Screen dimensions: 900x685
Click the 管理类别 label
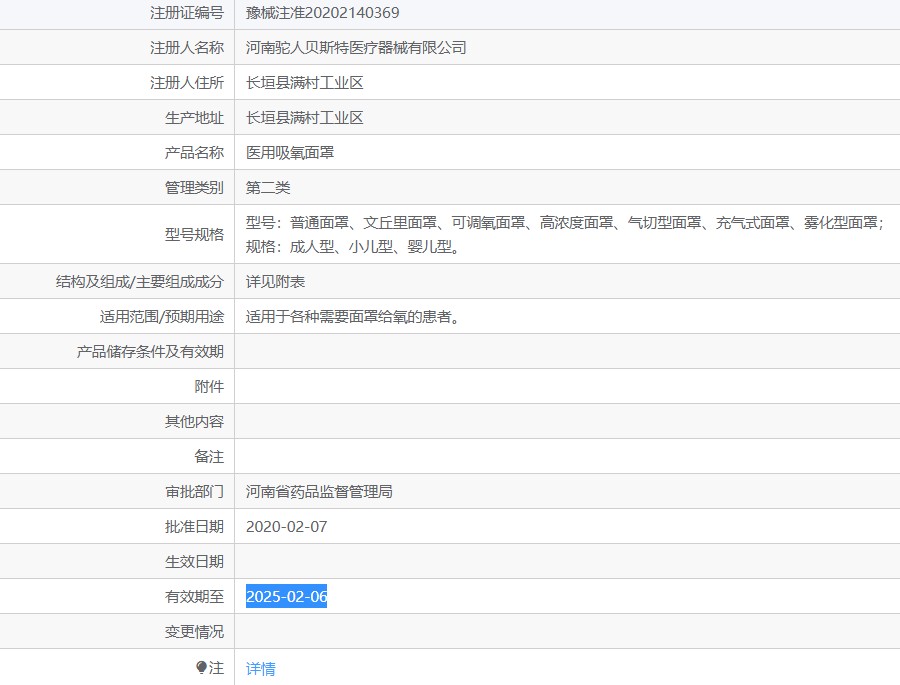pyautogui.click(x=195, y=188)
